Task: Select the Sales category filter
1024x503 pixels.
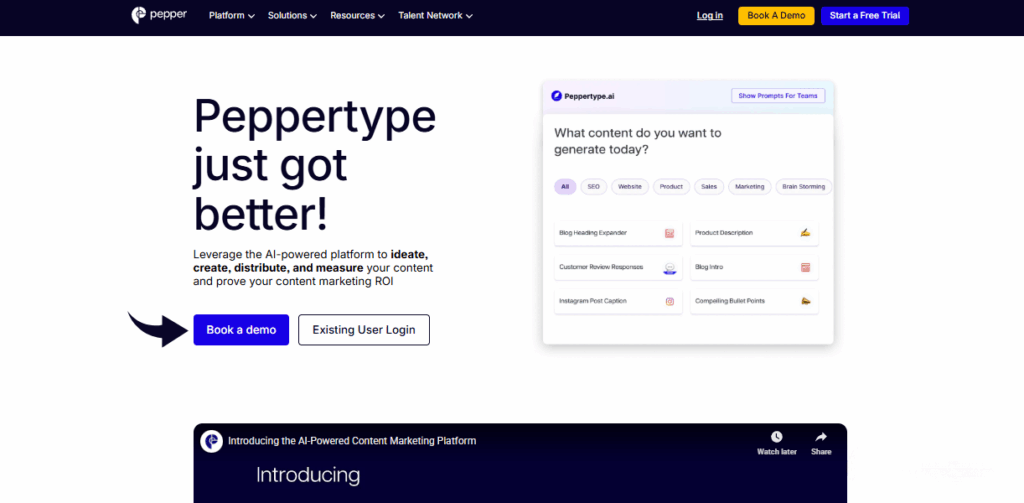Action: (x=709, y=187)
